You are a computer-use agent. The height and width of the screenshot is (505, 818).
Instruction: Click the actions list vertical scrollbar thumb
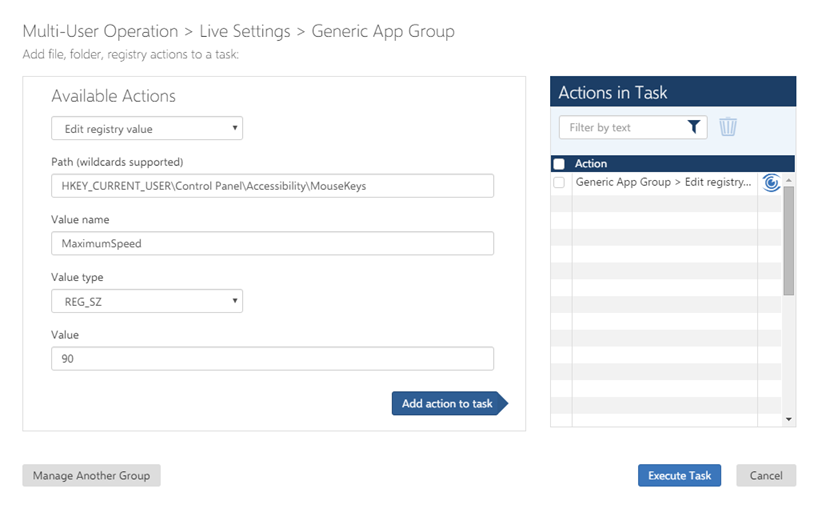tap(789, 240)
